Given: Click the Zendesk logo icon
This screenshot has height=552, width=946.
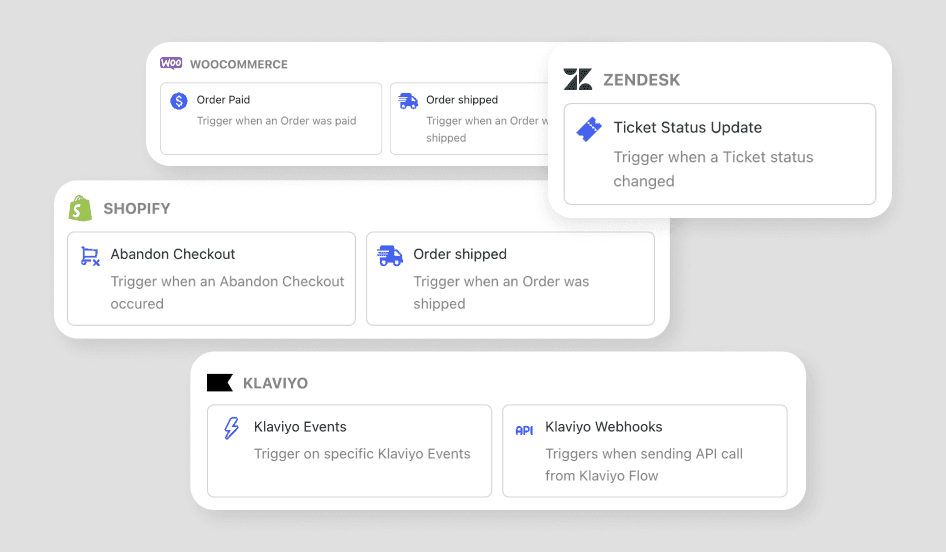Looking at the screenshot, I should 578,79.
